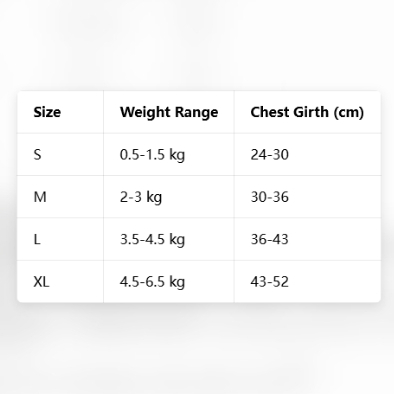Click the word Chest in header
Image resolution: width=394 pixels, height=394 pixels.
(x=268, y=112)
